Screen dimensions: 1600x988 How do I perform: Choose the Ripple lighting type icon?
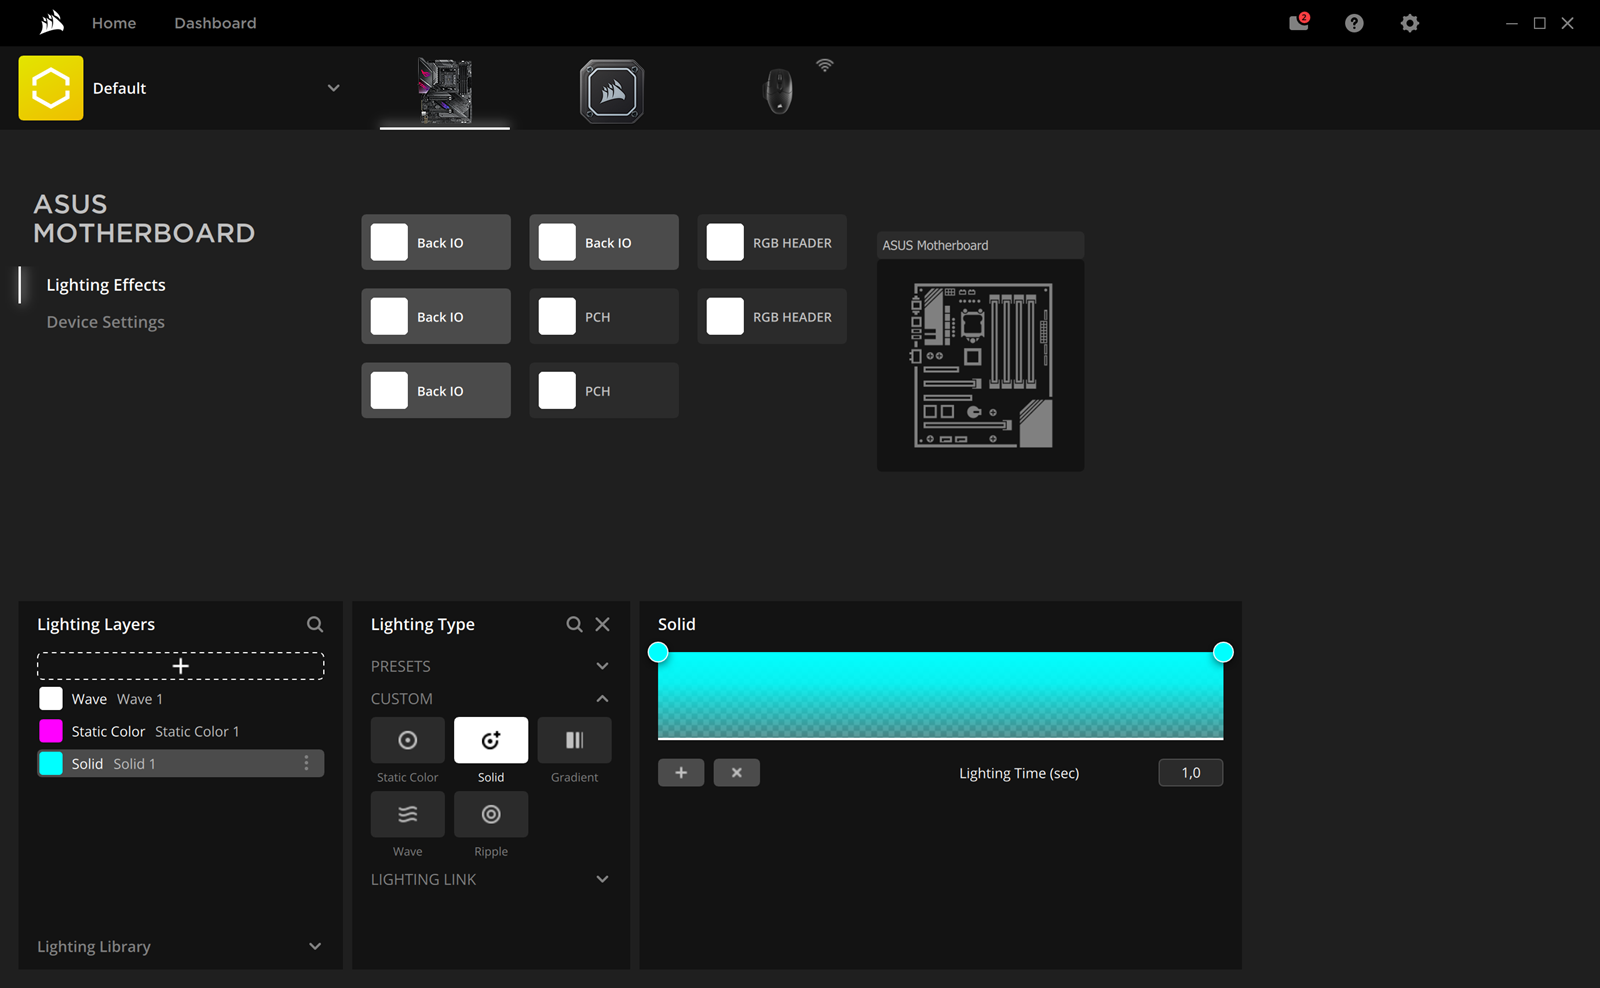491,814
